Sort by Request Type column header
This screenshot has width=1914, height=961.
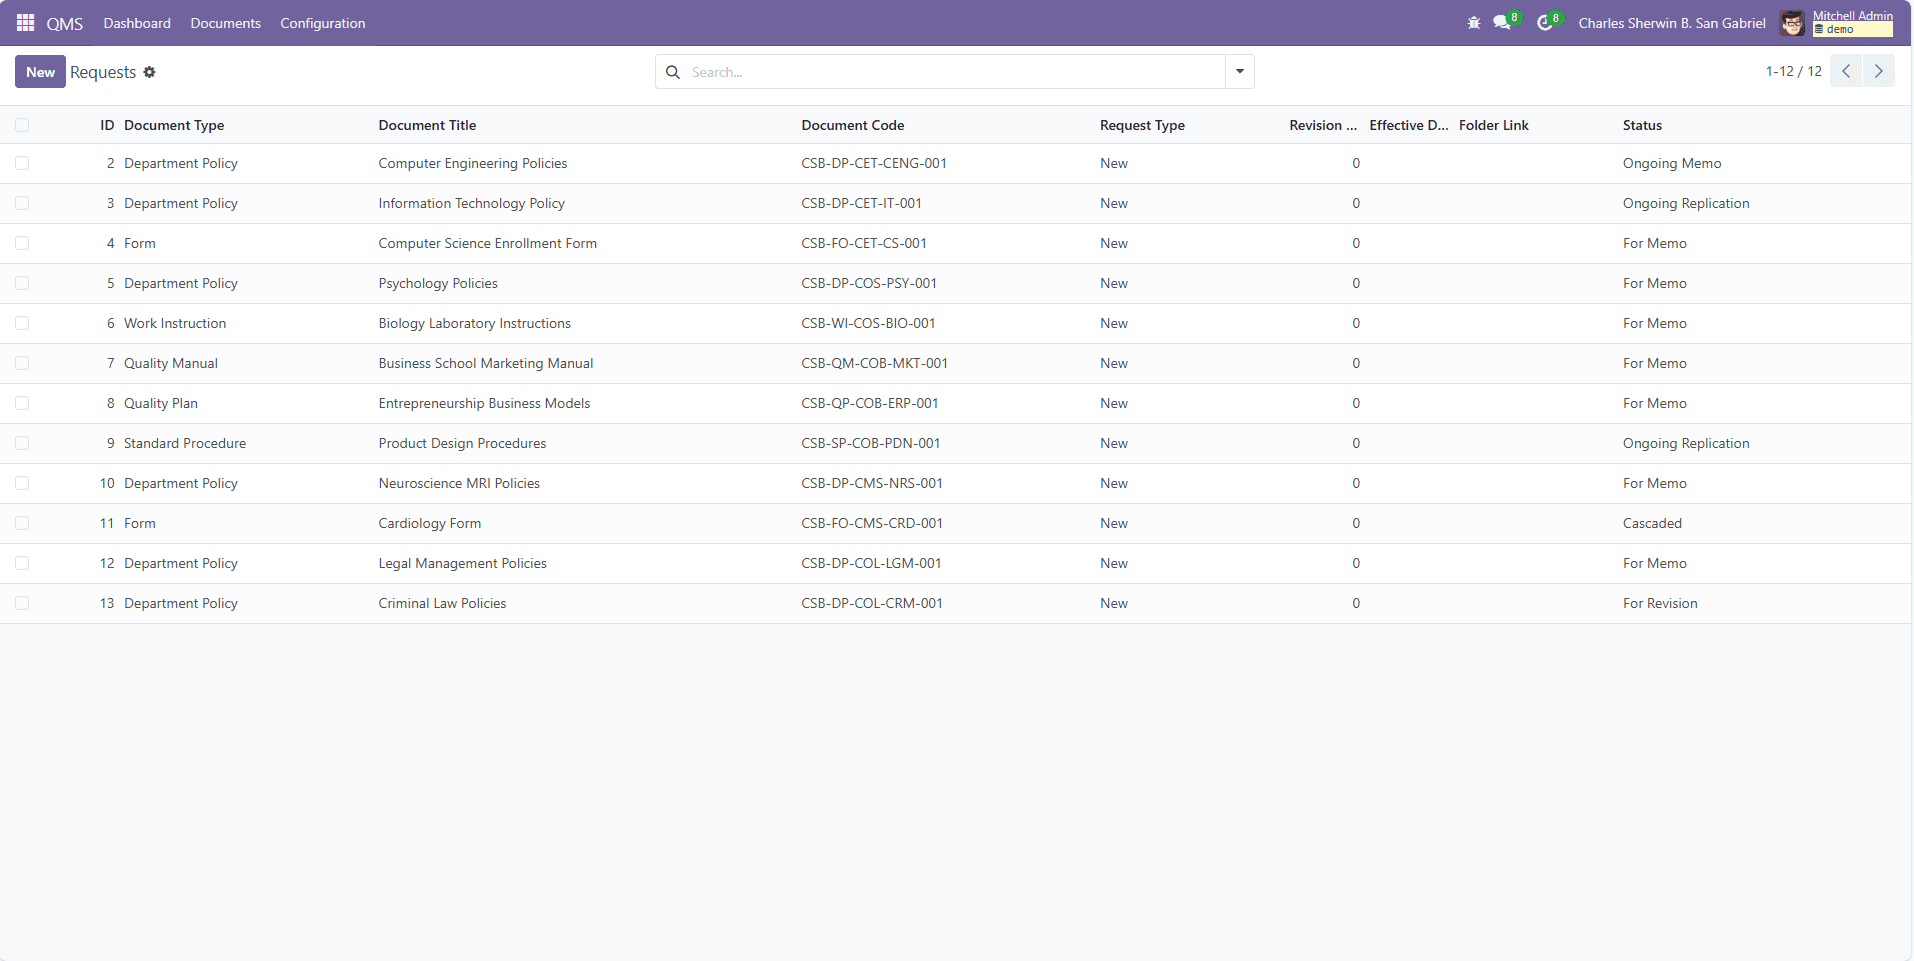[1142, 125]
